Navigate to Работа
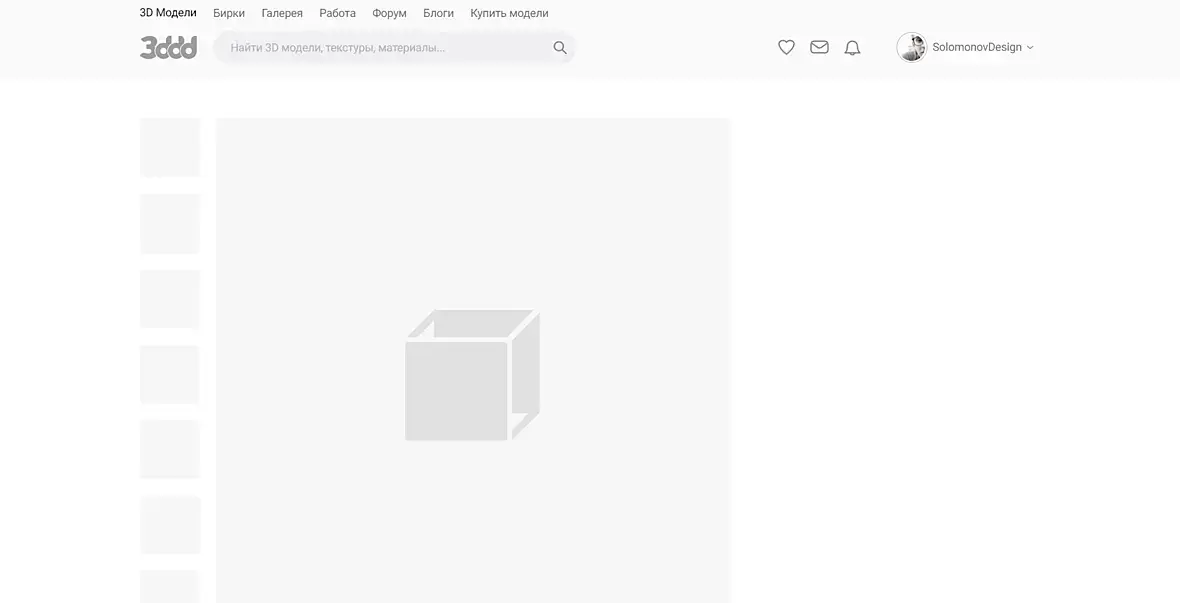 click(337, 13)
